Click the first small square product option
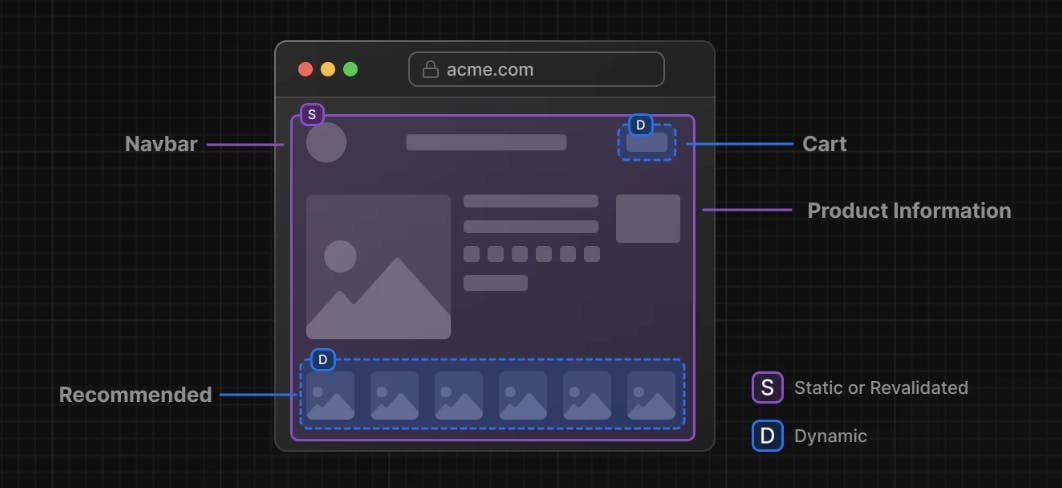 pyautogui.click(x=471, y=254)
